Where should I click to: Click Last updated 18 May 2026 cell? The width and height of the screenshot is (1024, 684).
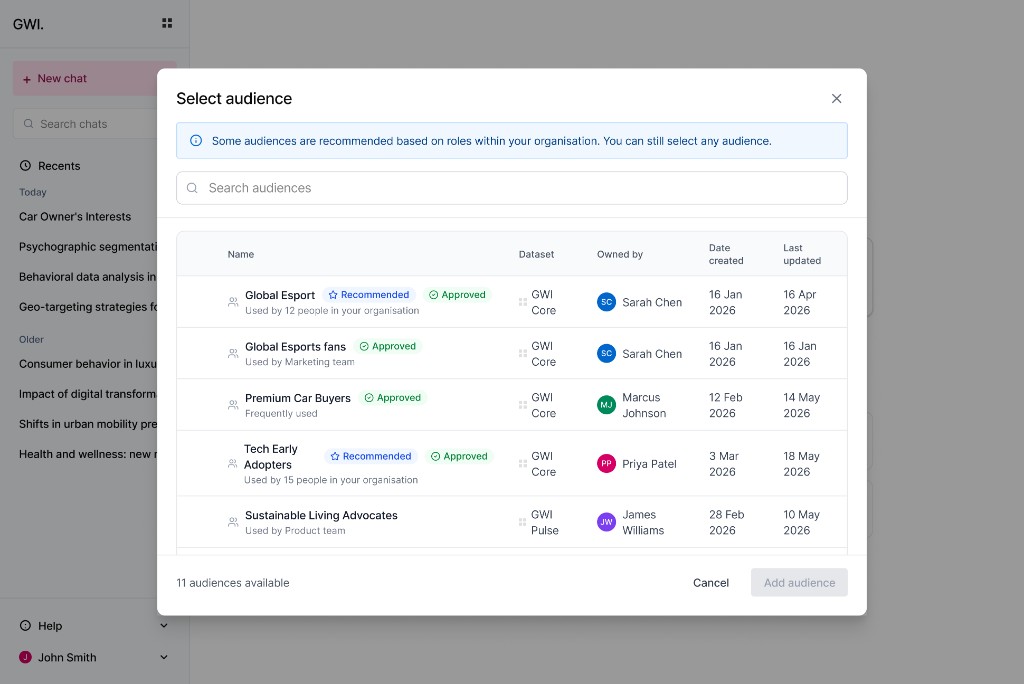coord(801,464)
